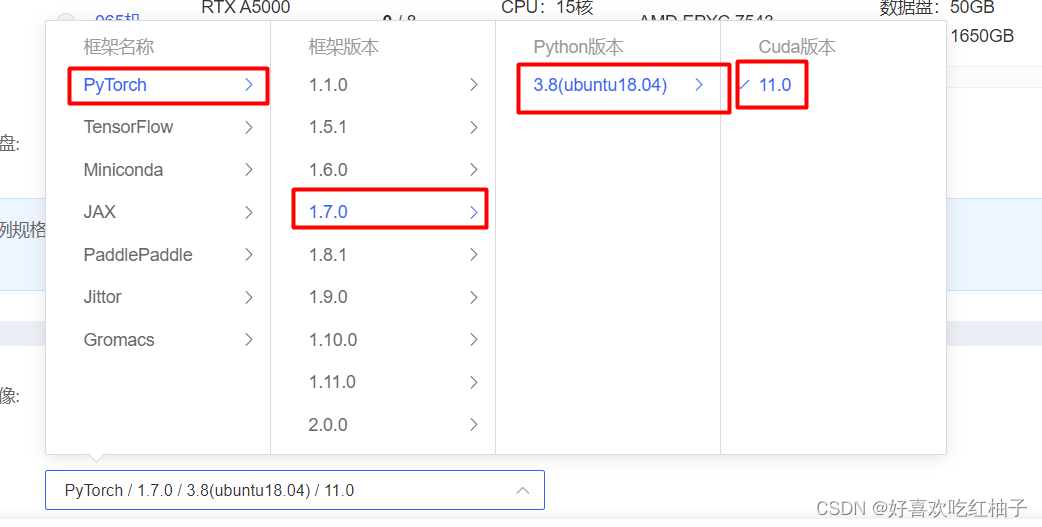This screenshot has width=1042, height=527.
Task: Pick JAX framework entry
Action: pos(158,212)
